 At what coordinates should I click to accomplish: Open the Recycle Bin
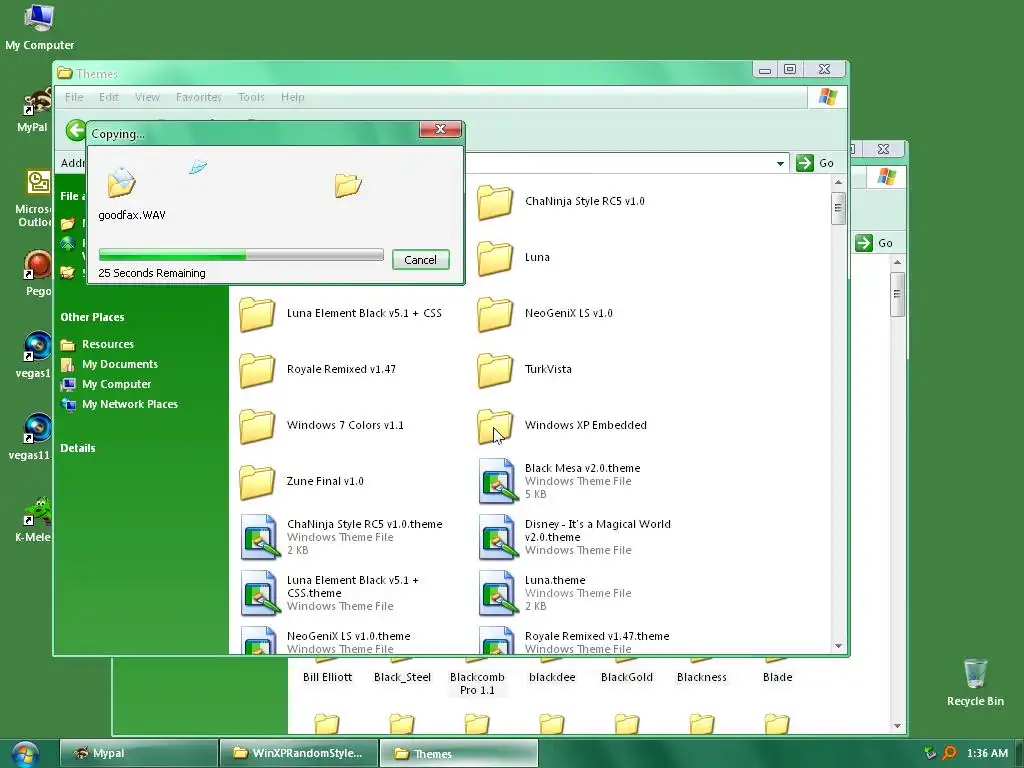click(x=975, y=682)
